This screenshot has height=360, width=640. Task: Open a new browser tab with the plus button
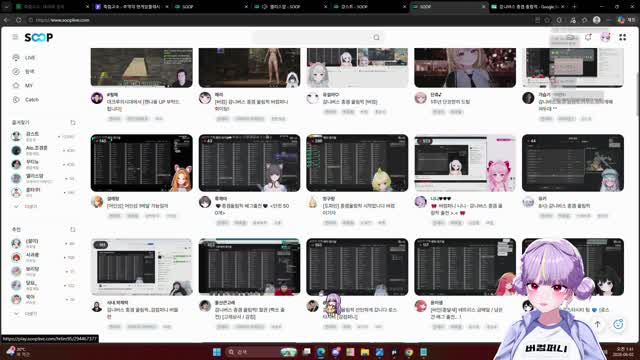[574, 7]
